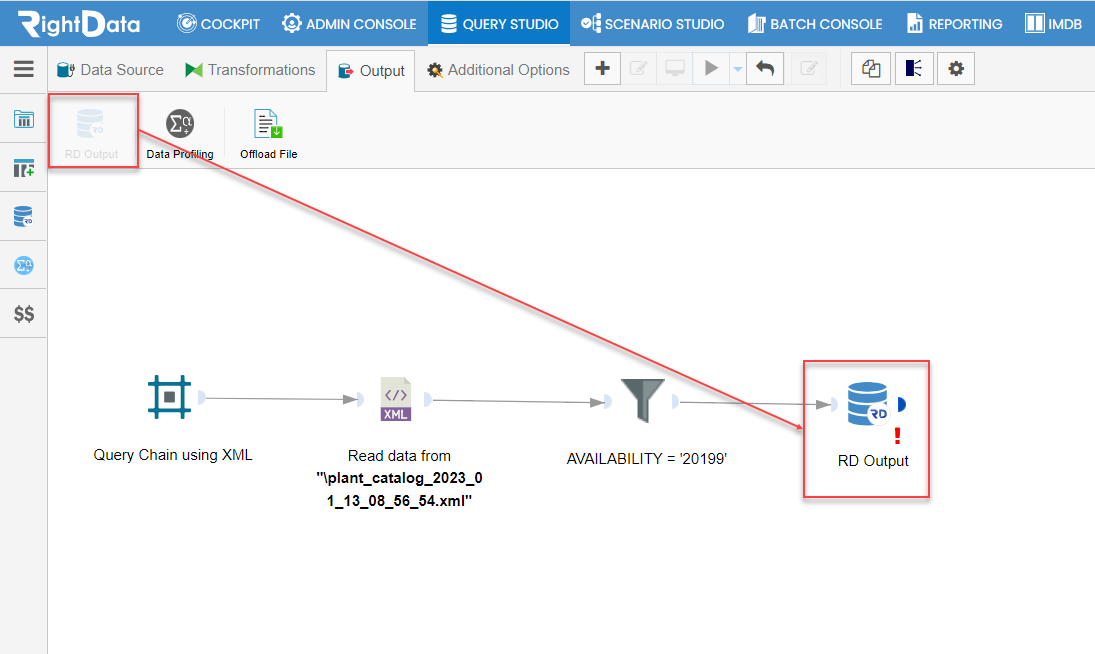Click the RD Output ribbon icon
Viewport: 1095px width, 654px height.
click(x=92, y=125)
